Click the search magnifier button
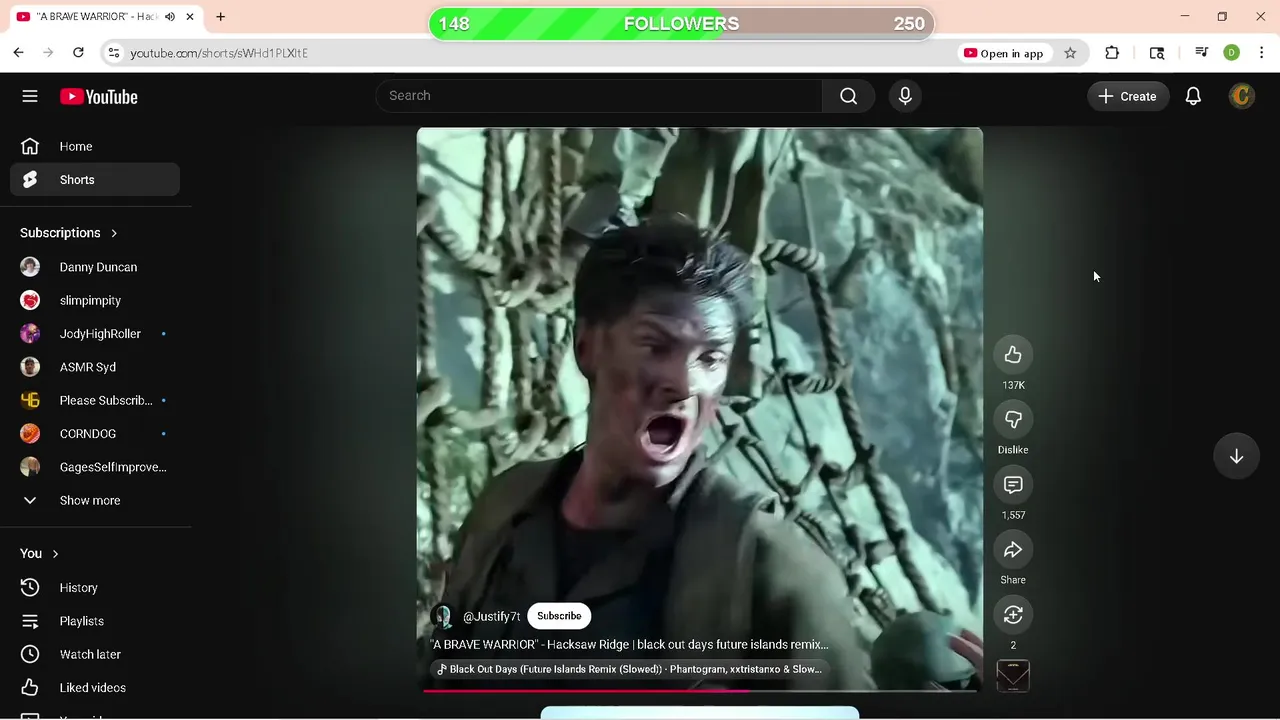1280x720 pixels. tap(848, 96)
